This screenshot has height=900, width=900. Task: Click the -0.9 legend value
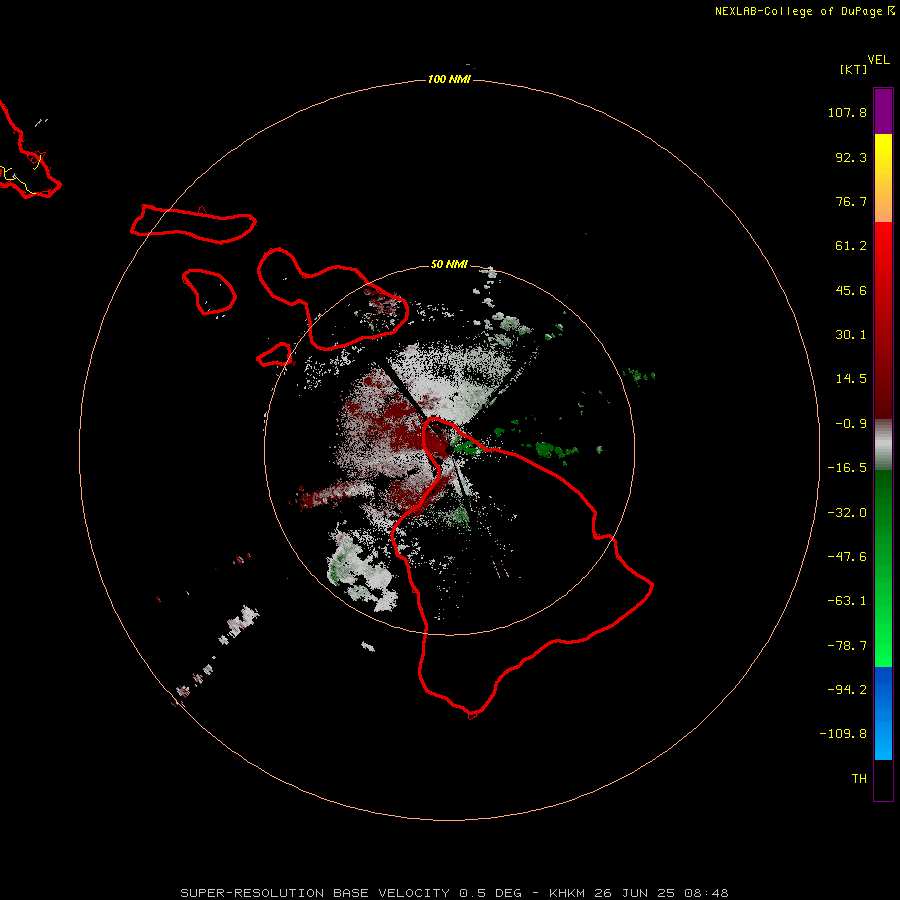[x=851, y=424]
